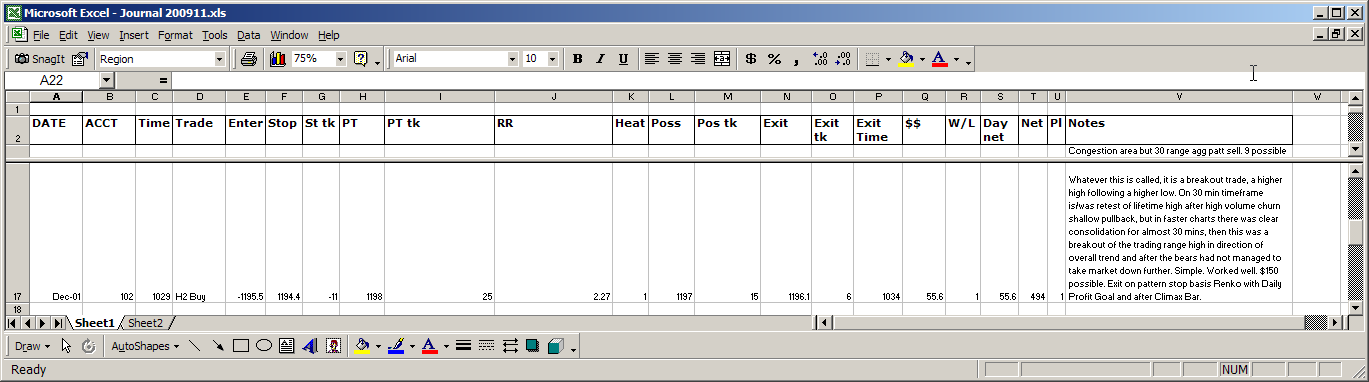Open drawing toolbar Line Color dropdown arrow
Image resolution: width=1369 pixels, height=382 pixels.
point(412,346)
